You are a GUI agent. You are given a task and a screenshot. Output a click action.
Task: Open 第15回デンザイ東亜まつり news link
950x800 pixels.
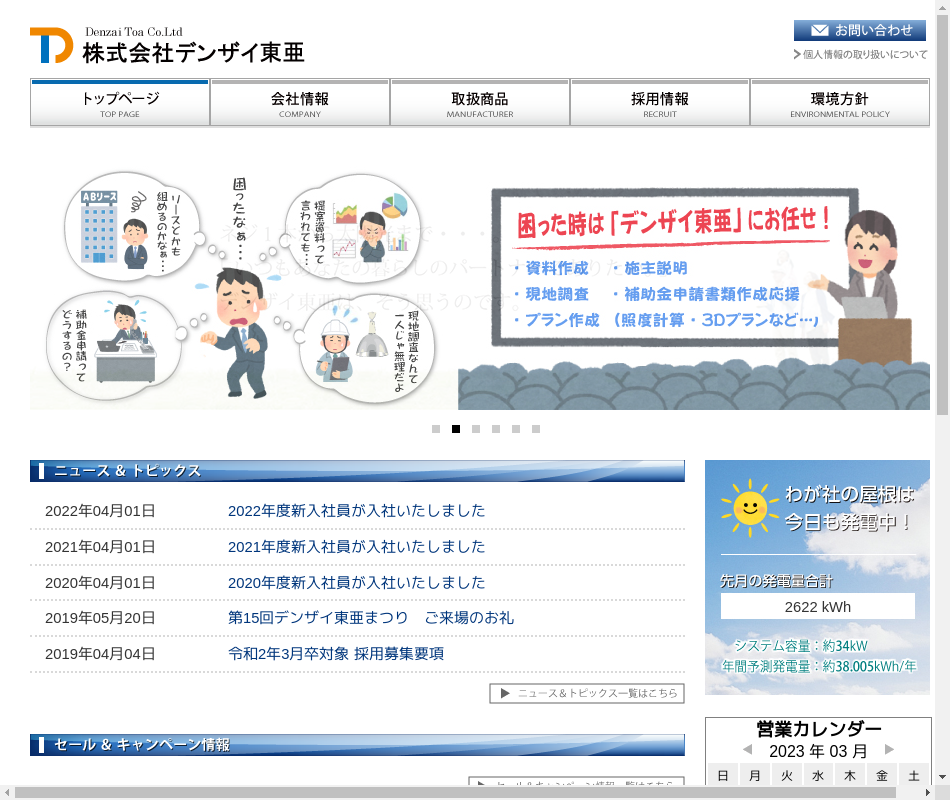[x=370, y=618]
